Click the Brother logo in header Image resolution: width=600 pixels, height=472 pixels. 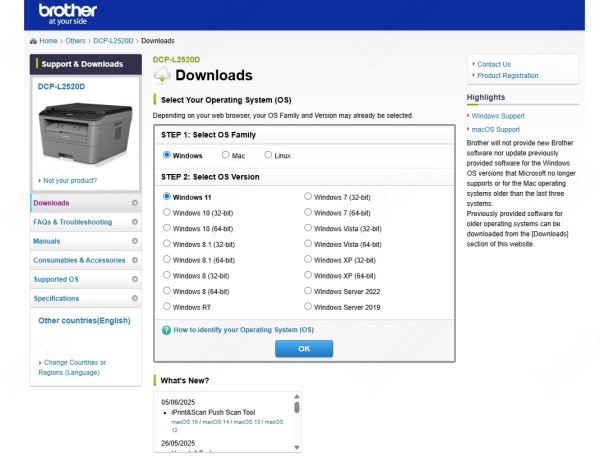(68, 14)
